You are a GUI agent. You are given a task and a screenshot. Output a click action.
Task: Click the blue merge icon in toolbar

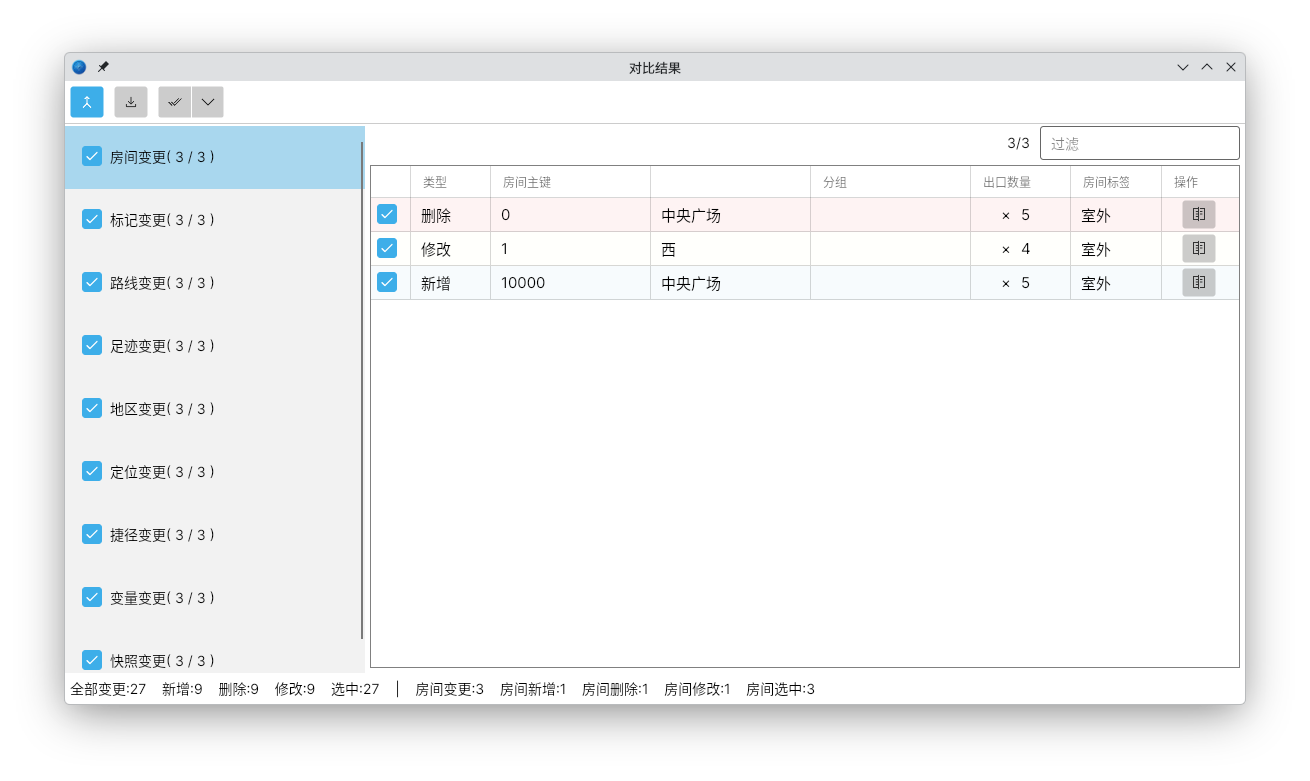[x=87, y=102]
